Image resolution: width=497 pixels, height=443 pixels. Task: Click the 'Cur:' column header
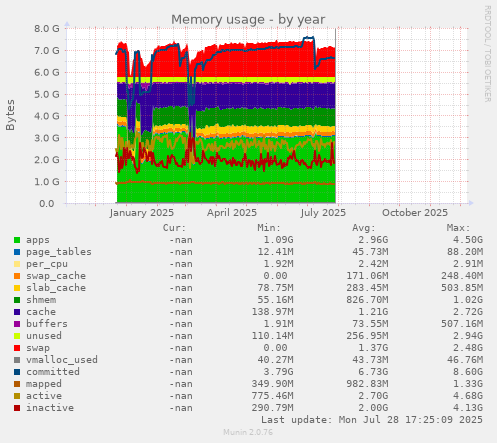[174, 228]
